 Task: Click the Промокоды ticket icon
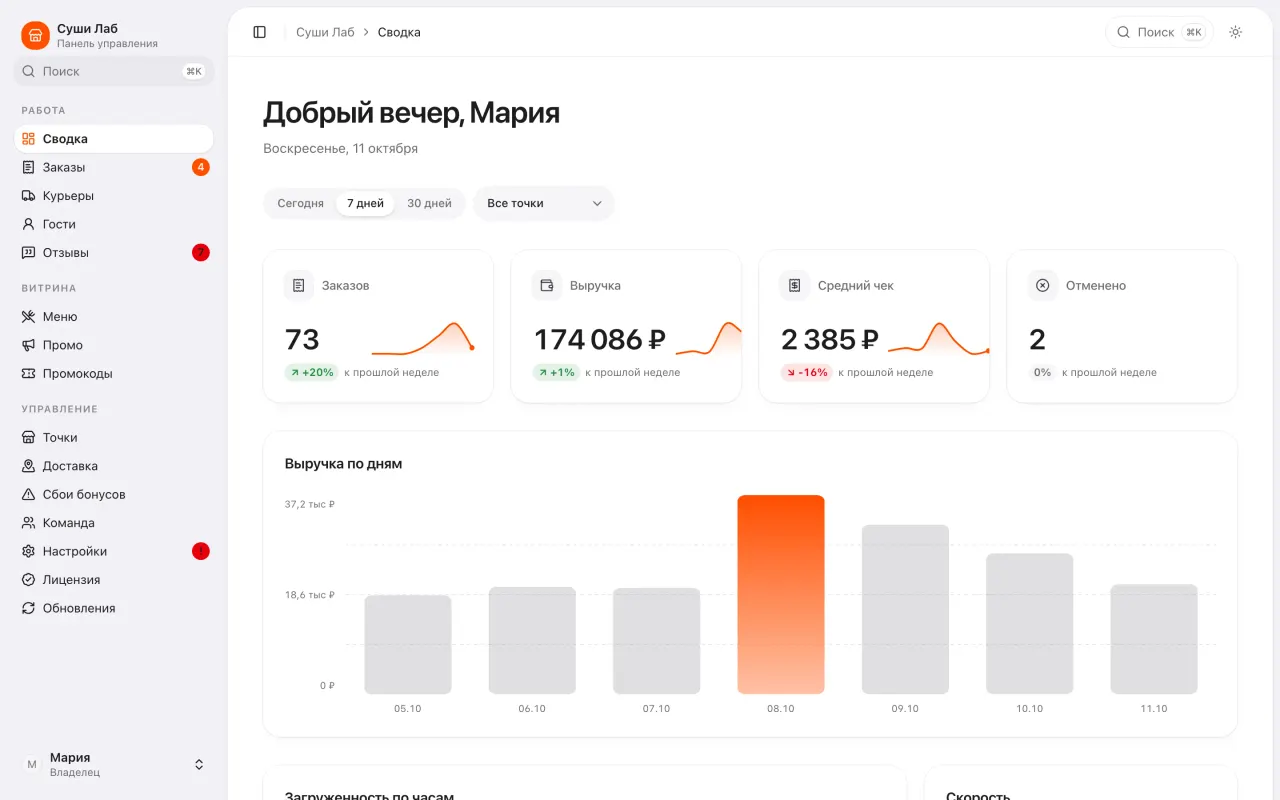point(29,374)
